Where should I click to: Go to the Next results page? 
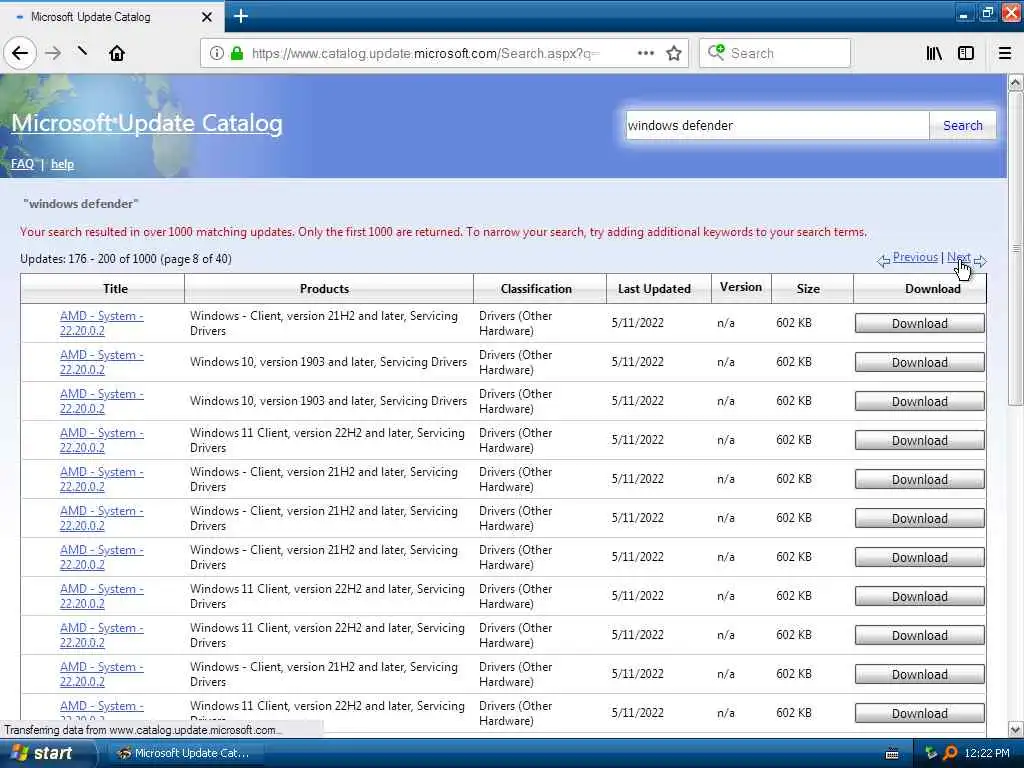959,257
